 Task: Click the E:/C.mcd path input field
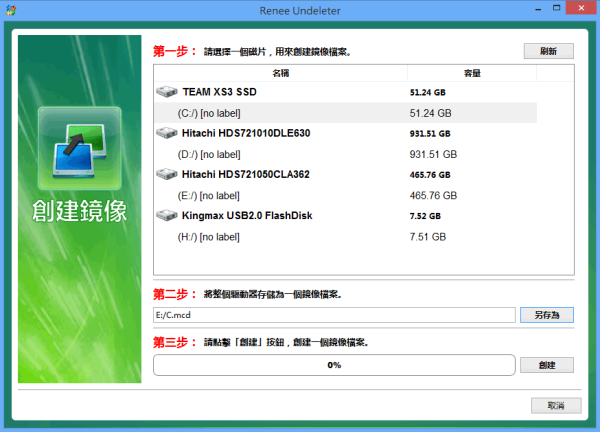334,315
